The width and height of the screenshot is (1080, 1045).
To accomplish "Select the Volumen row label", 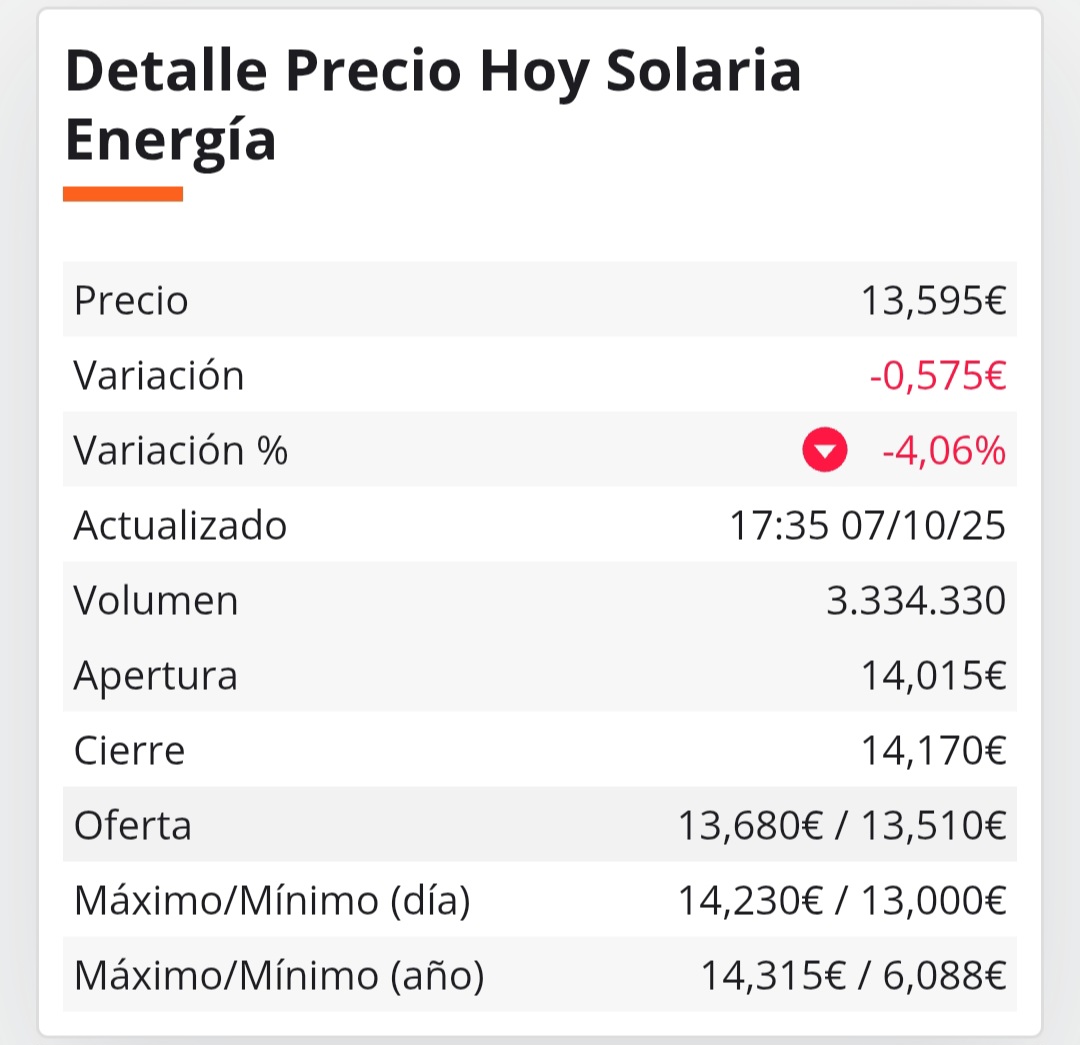I will [x=156, y=600].
